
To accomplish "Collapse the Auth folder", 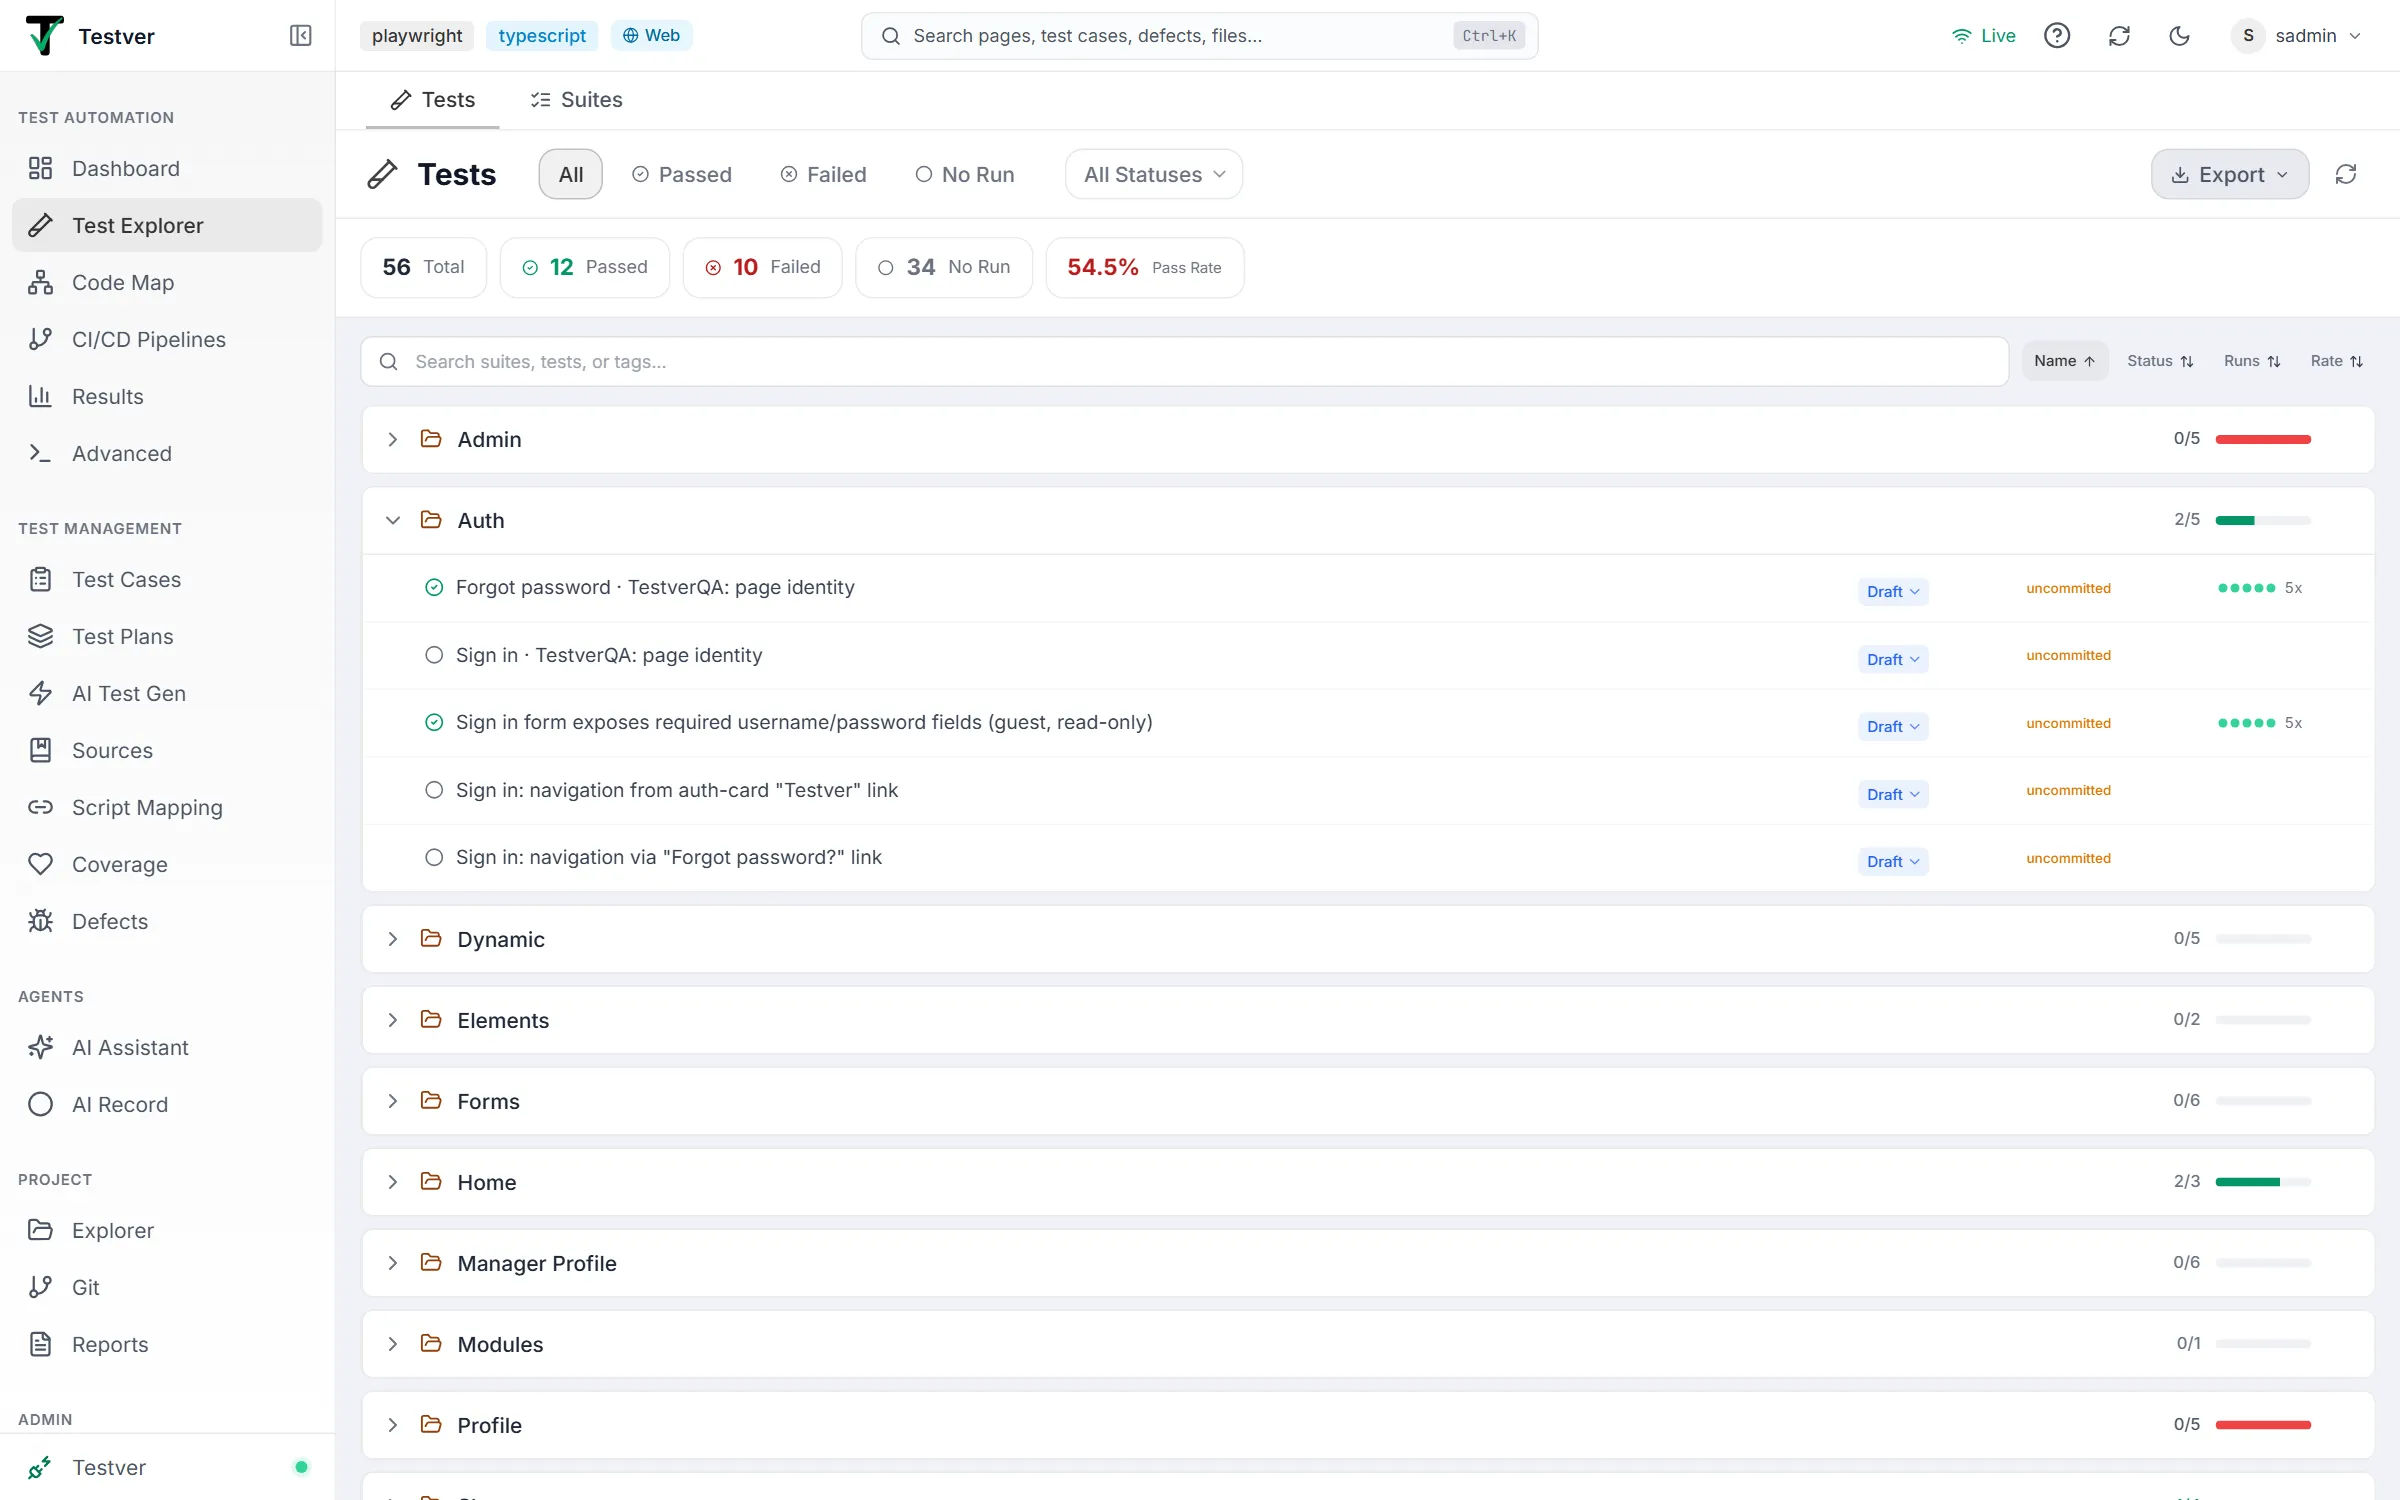I will [393, 520].
